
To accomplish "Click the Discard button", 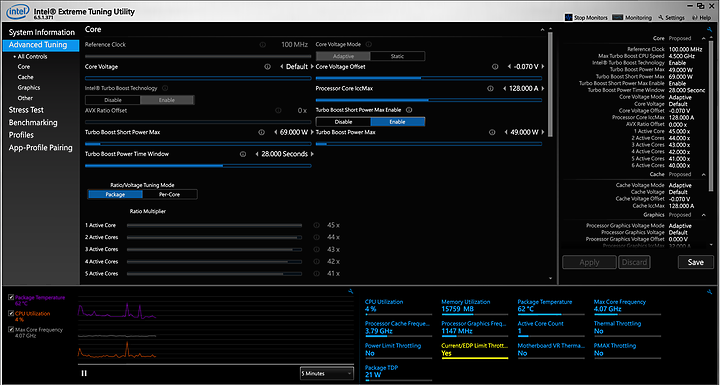I will (x=634, y=262).
